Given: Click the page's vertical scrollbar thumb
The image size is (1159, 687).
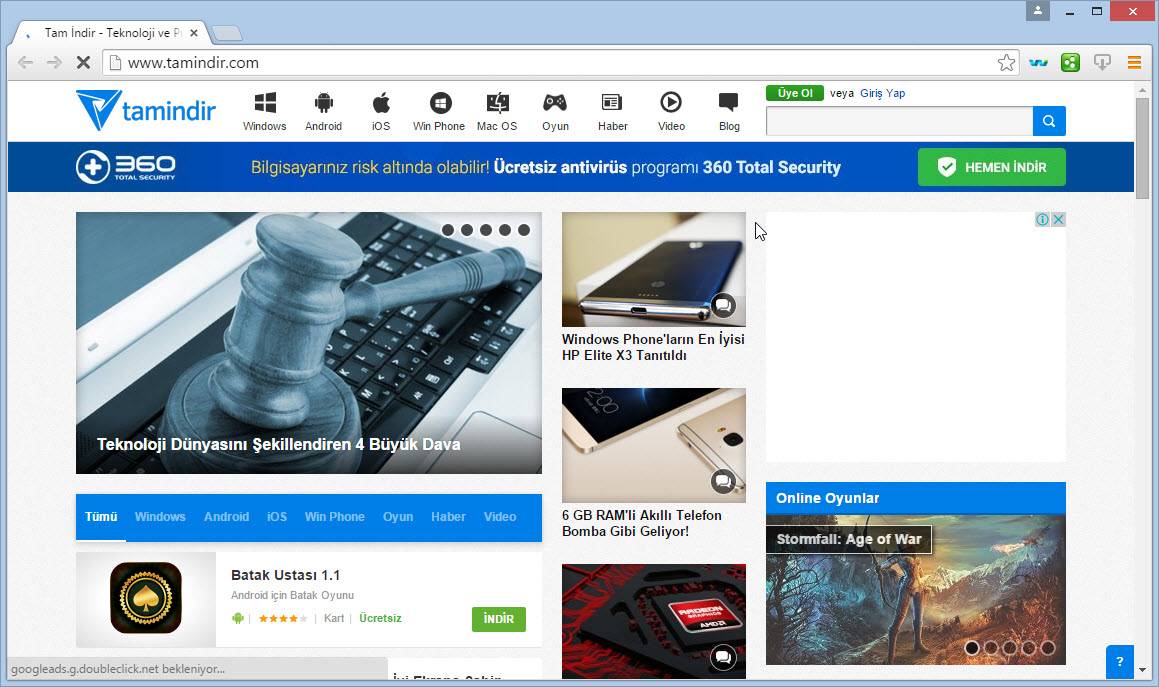Looking at the screenshot, I should pos(1142,147).
